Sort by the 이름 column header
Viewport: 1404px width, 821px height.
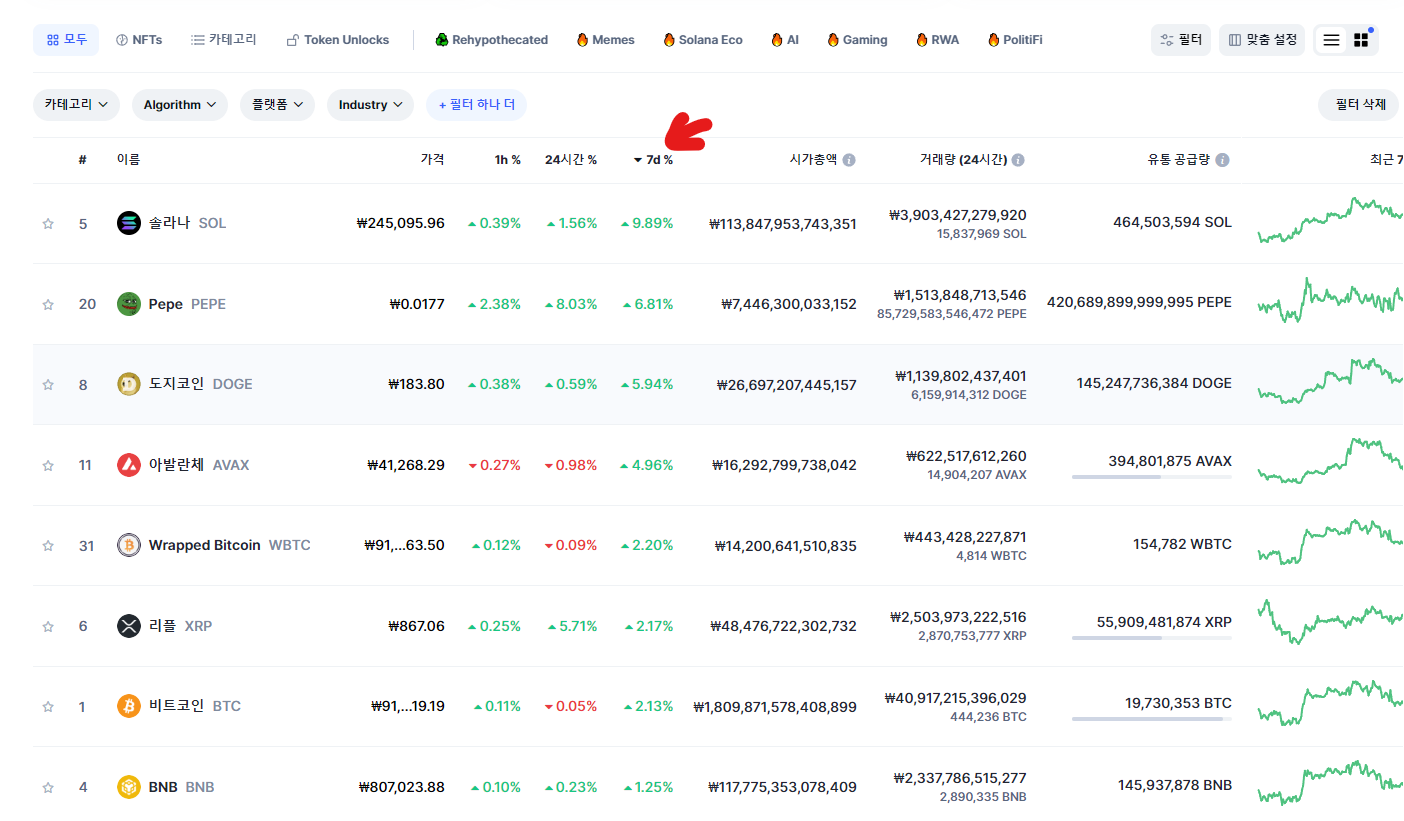pos(128,160)
